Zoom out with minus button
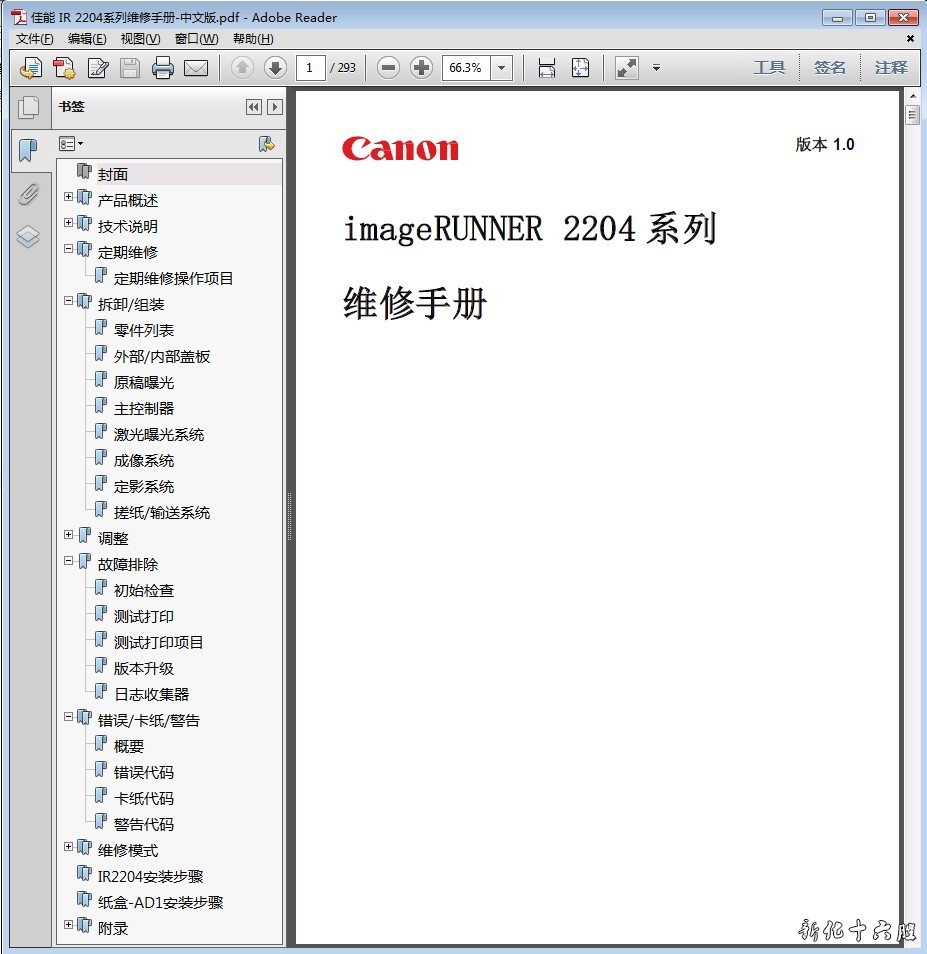The width and height of the screenshot is (927, 954). tap(389, 68)
